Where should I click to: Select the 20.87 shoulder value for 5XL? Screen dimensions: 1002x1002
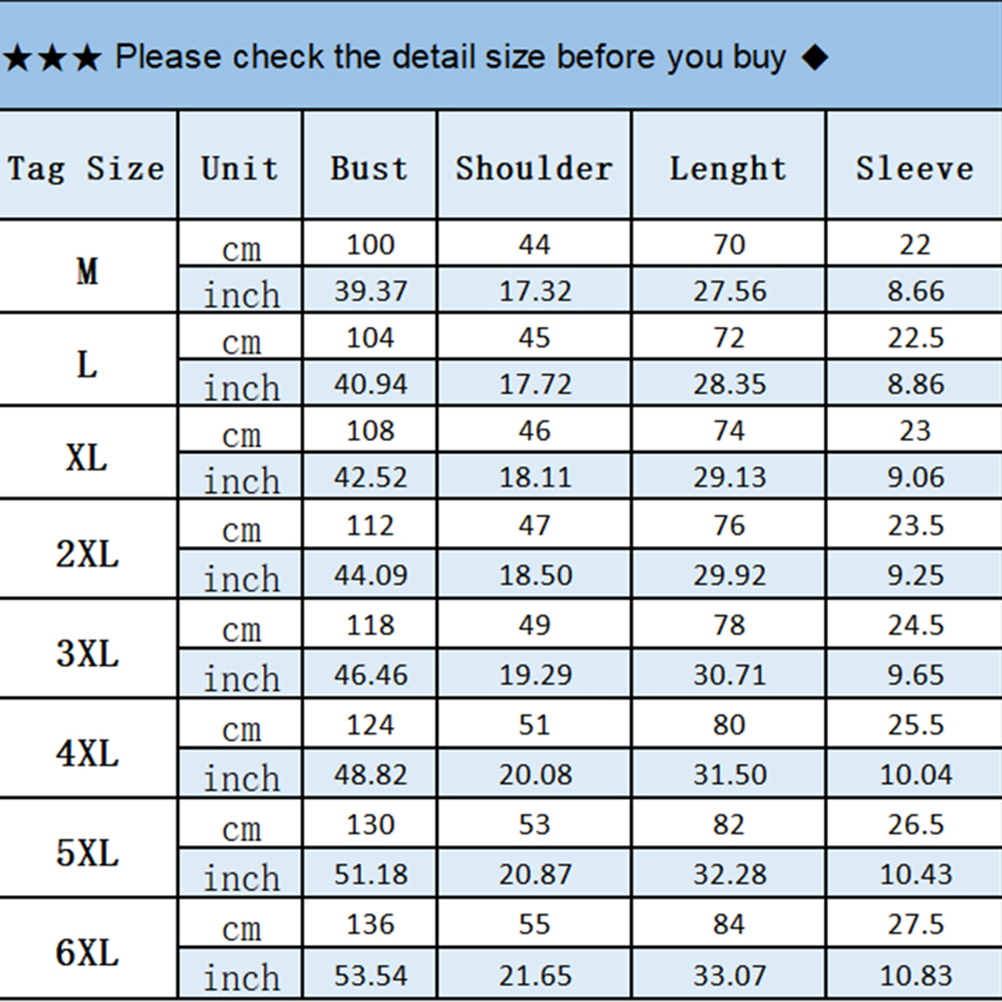click(535, 874)
